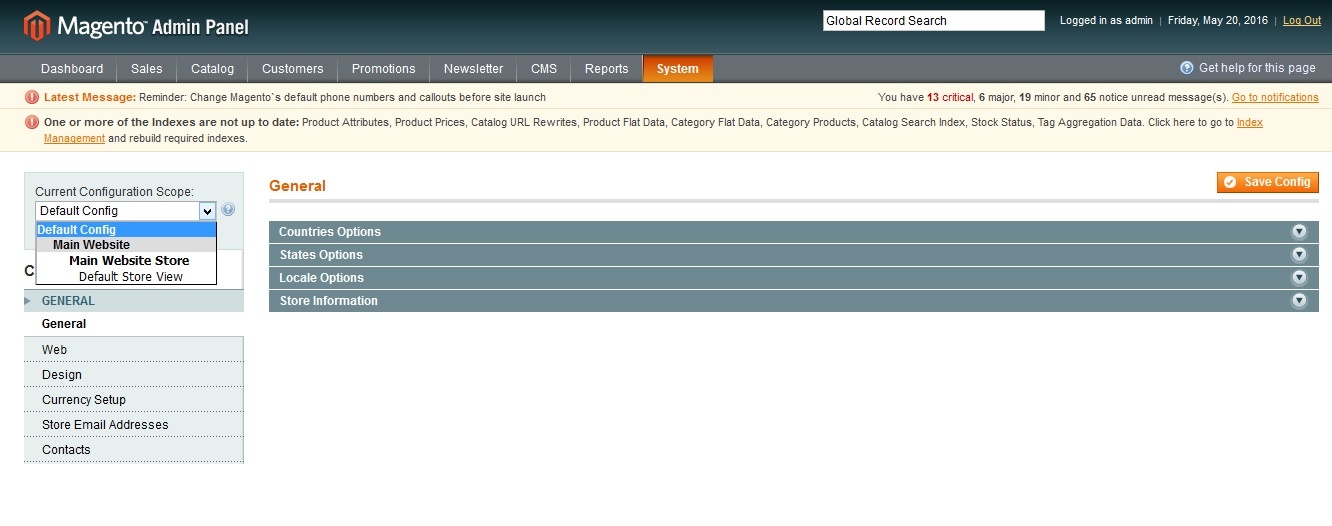Open the Dashboard menu
This screenshot has width=1332, height=526.
[72, 69]
